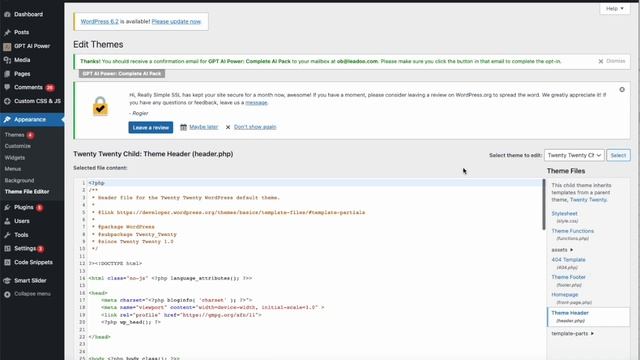Select Theme File Editor submenu item
640x360 pixels.
pyautogui.click(x=27, y=192)
